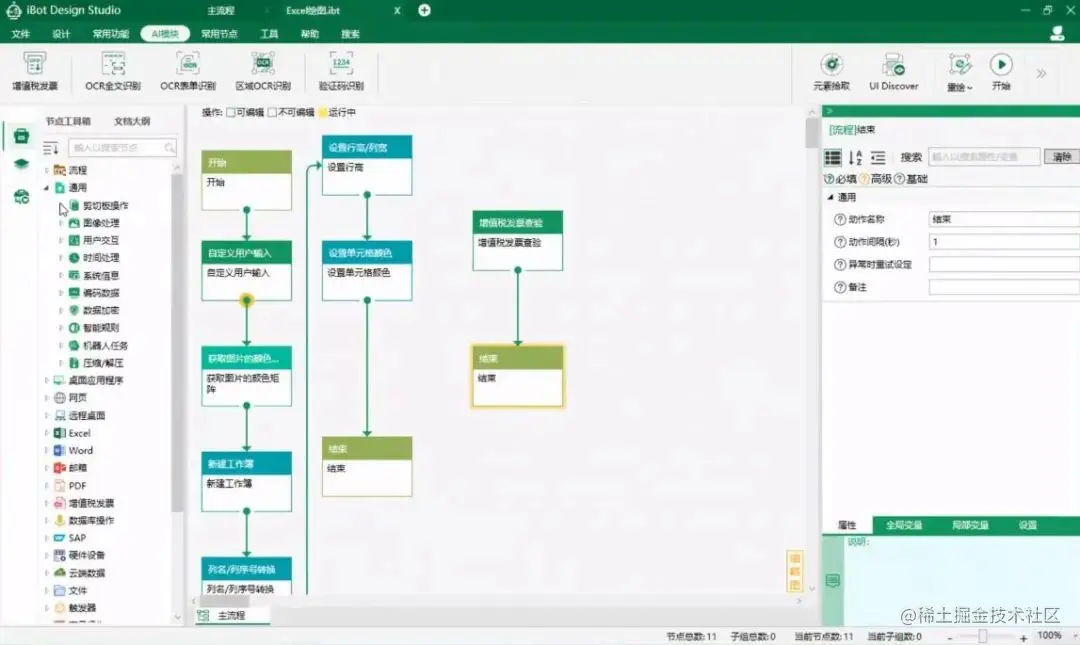Click the iBot Design Studio logo

tap(13, 10)
